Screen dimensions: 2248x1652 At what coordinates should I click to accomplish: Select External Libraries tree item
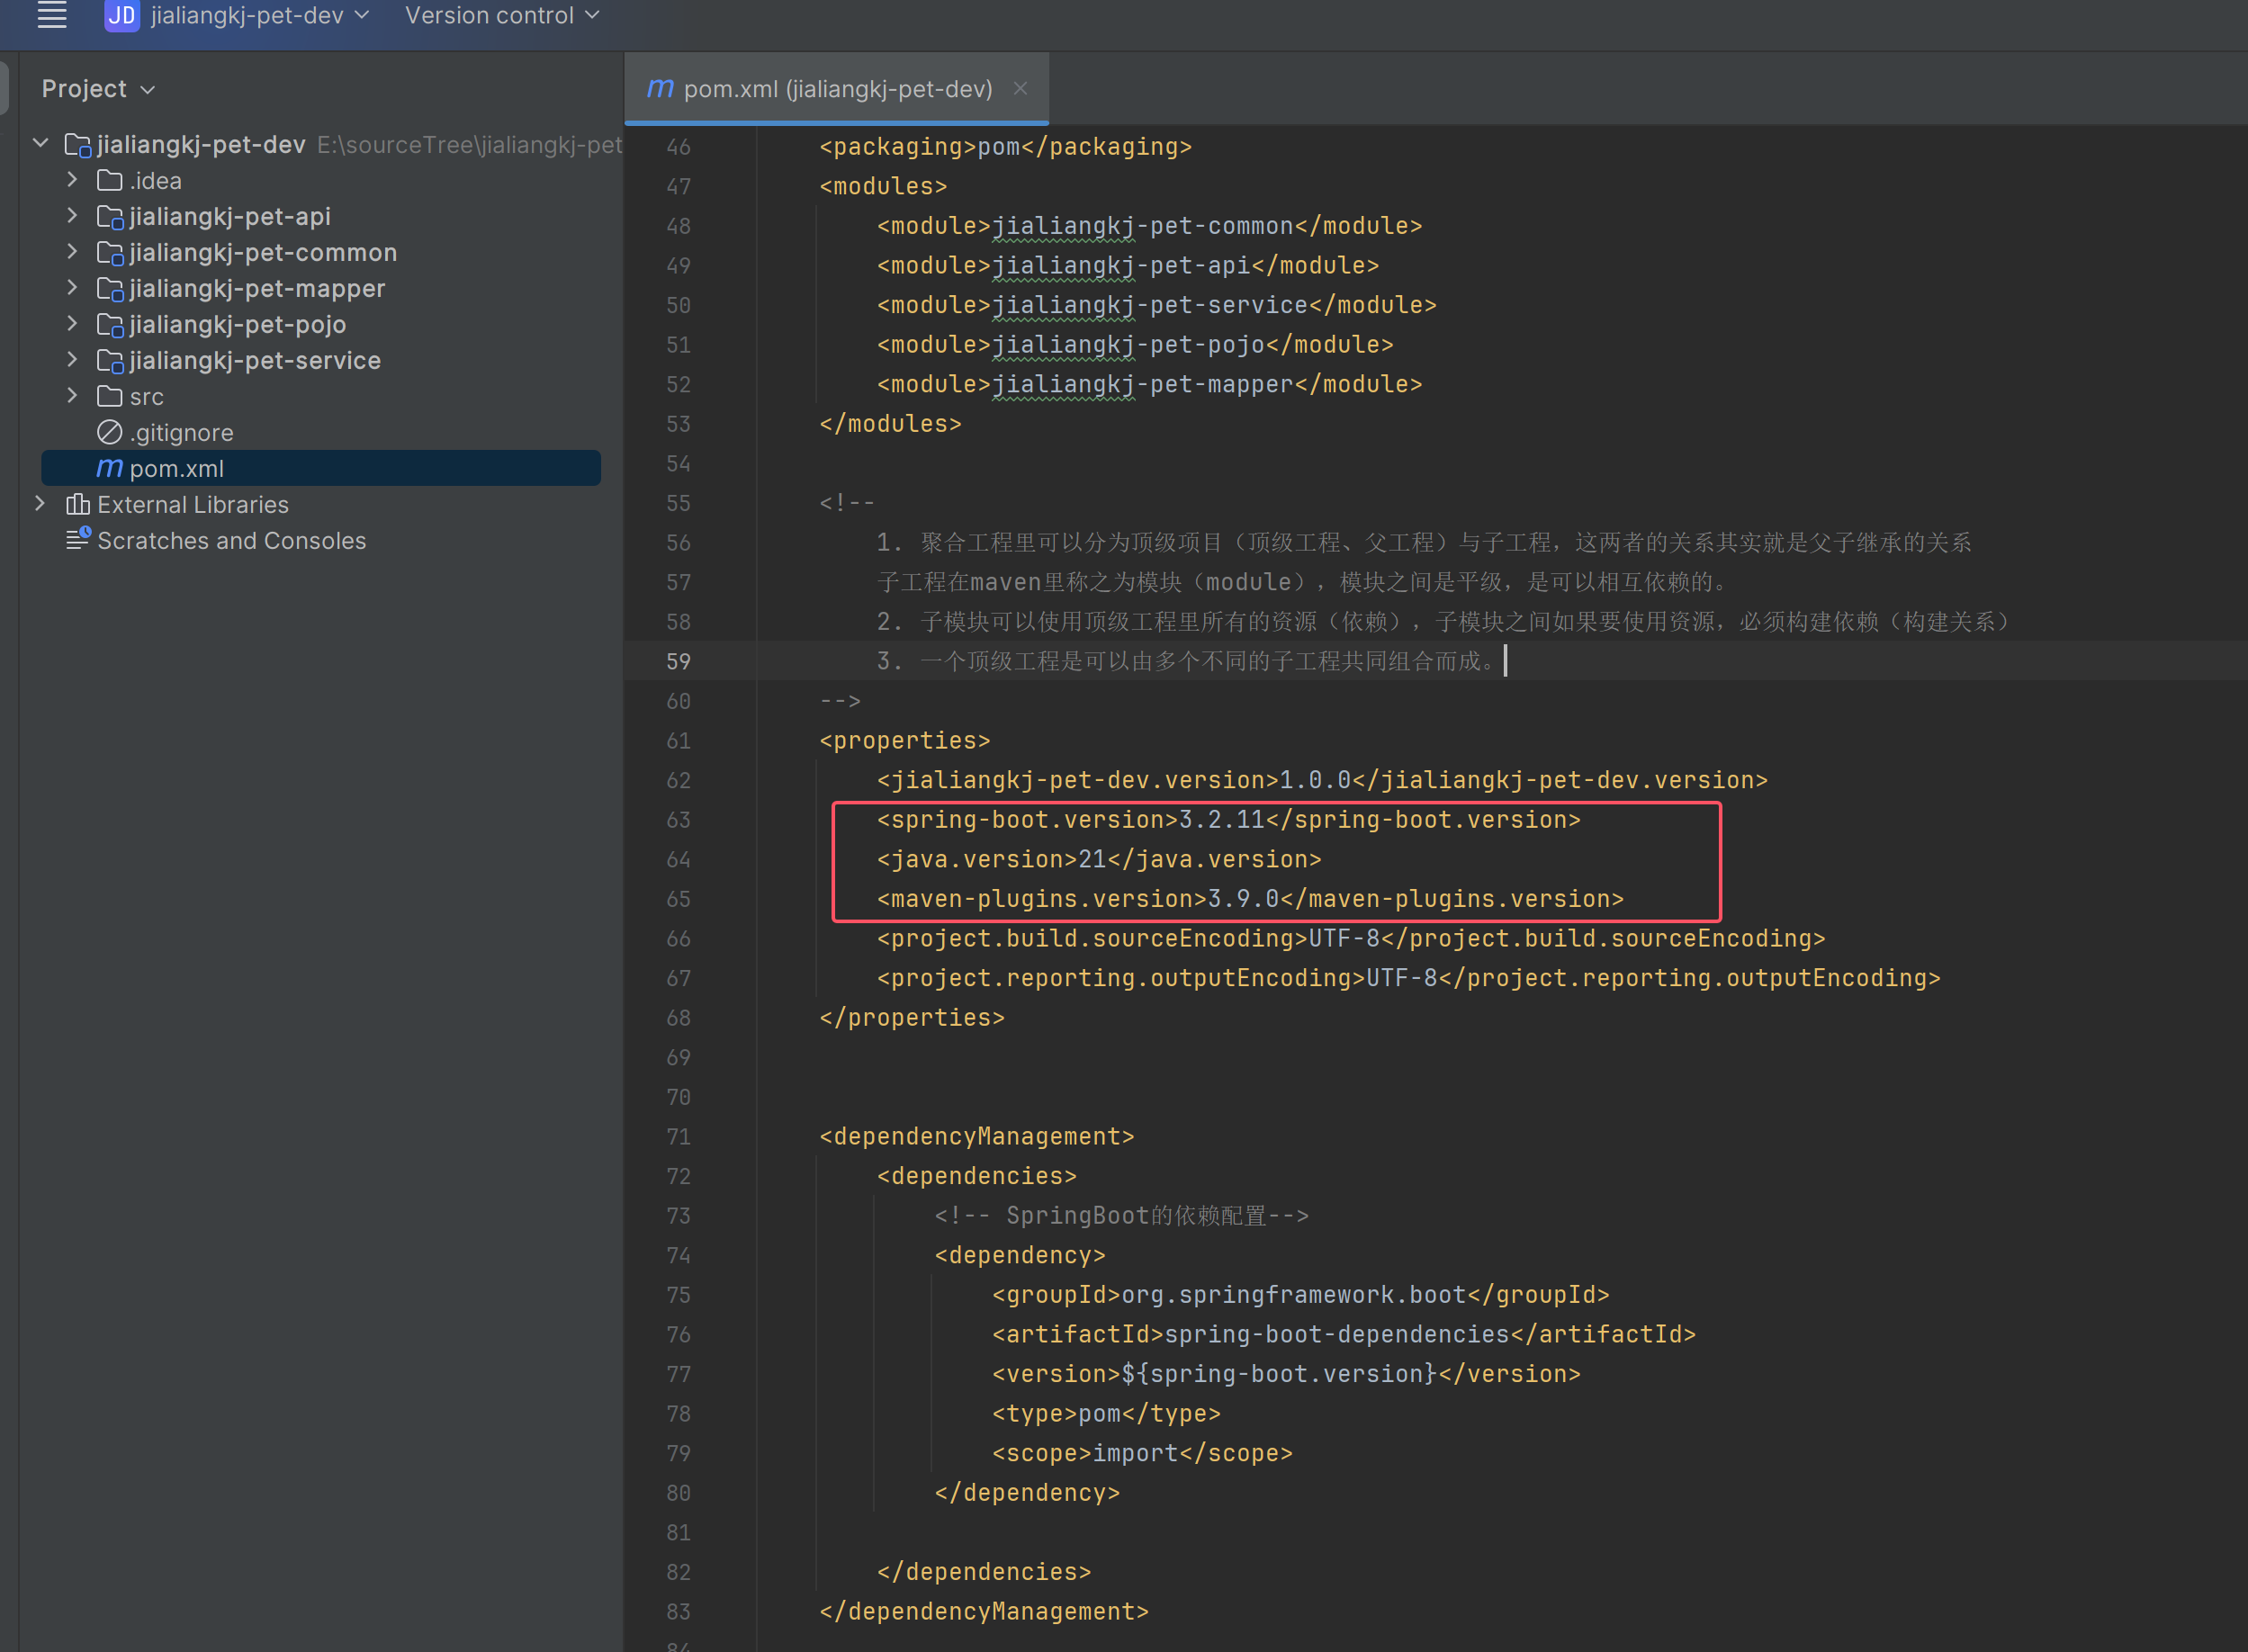click(192, 505)
